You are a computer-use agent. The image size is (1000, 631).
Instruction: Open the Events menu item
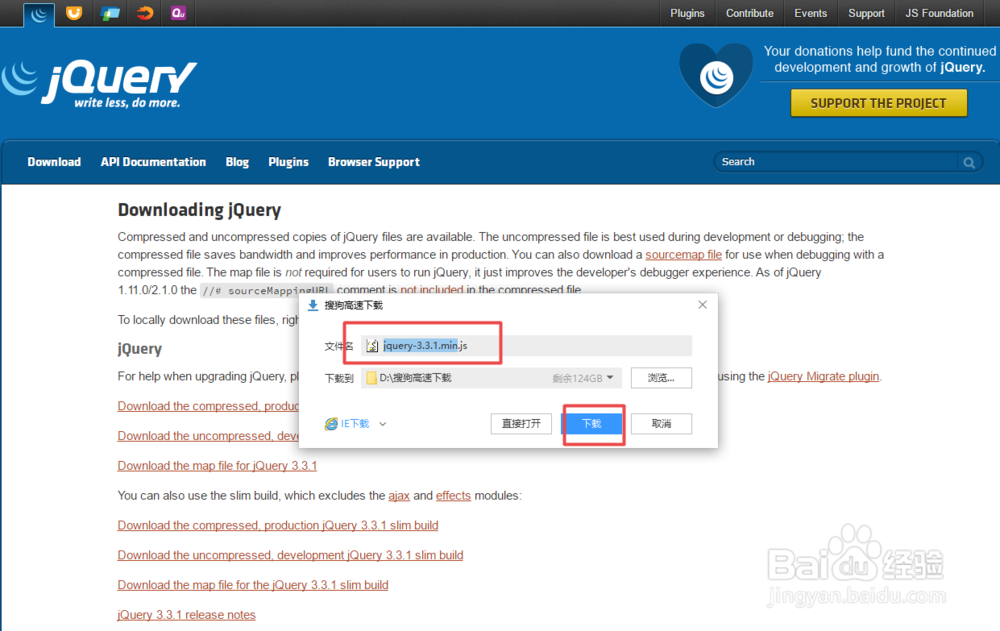[810, 13]
